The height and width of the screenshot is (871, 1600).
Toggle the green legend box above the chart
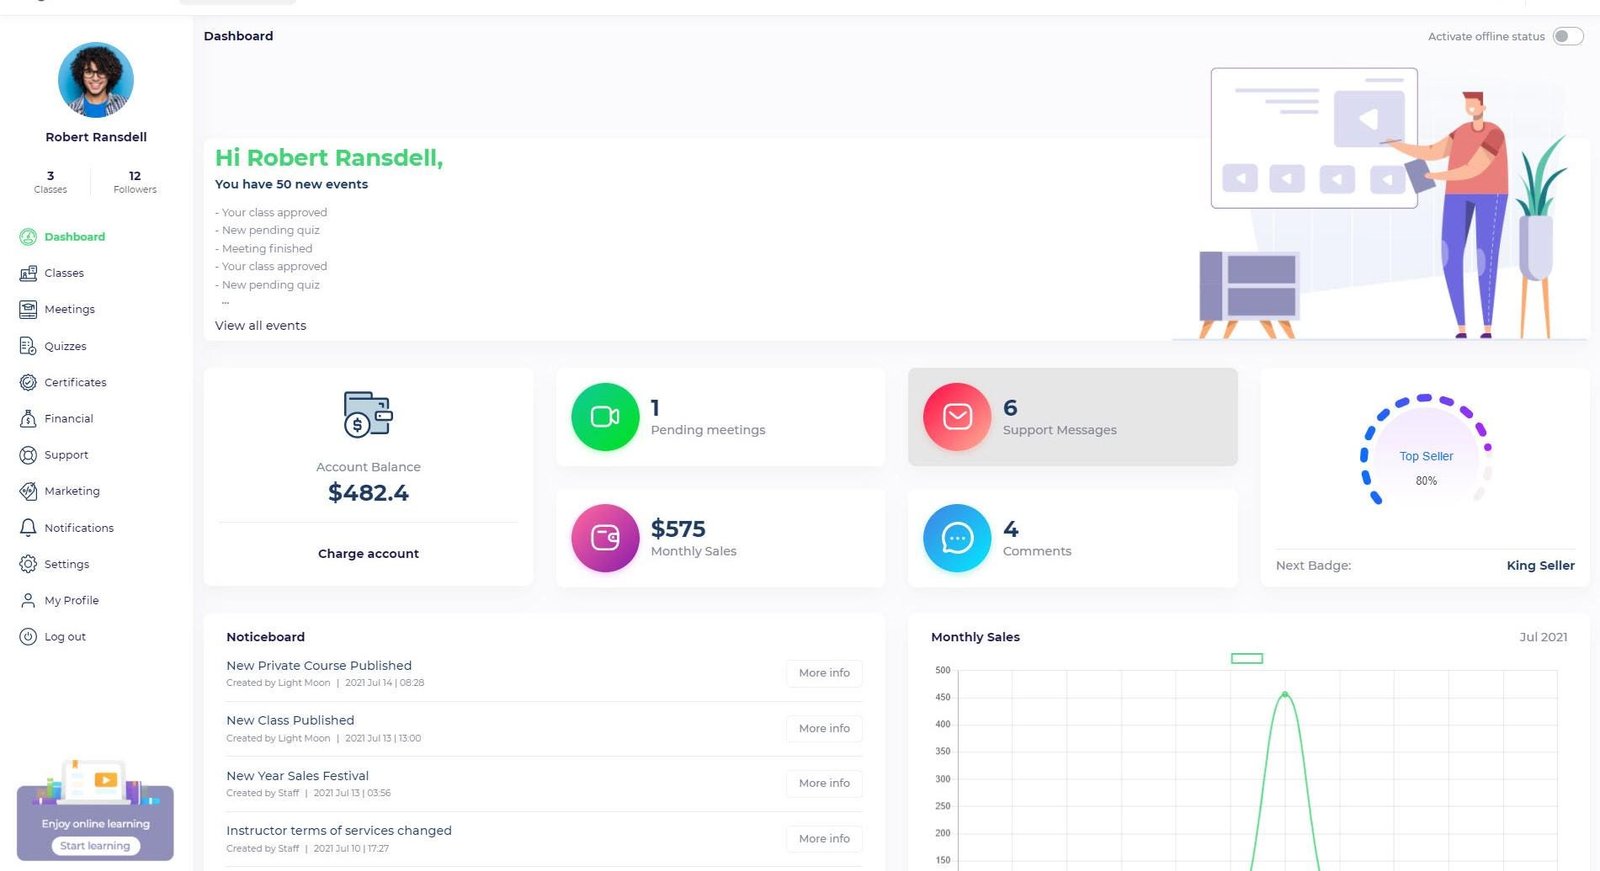[x=1246, y=658]
